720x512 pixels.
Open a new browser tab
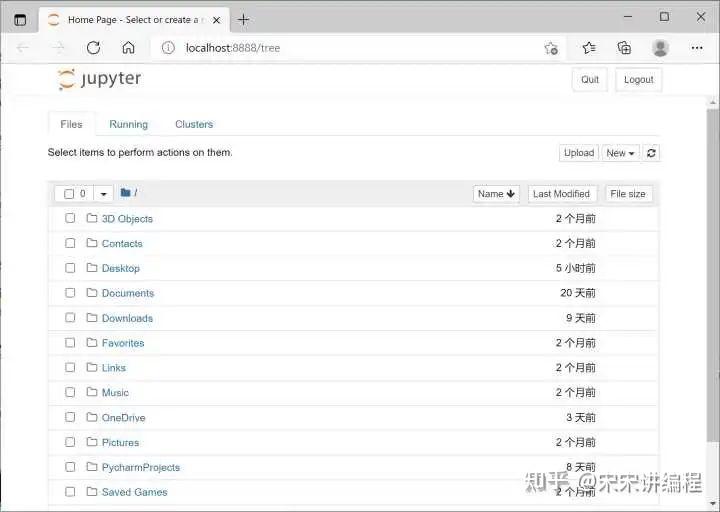[243, 20]
